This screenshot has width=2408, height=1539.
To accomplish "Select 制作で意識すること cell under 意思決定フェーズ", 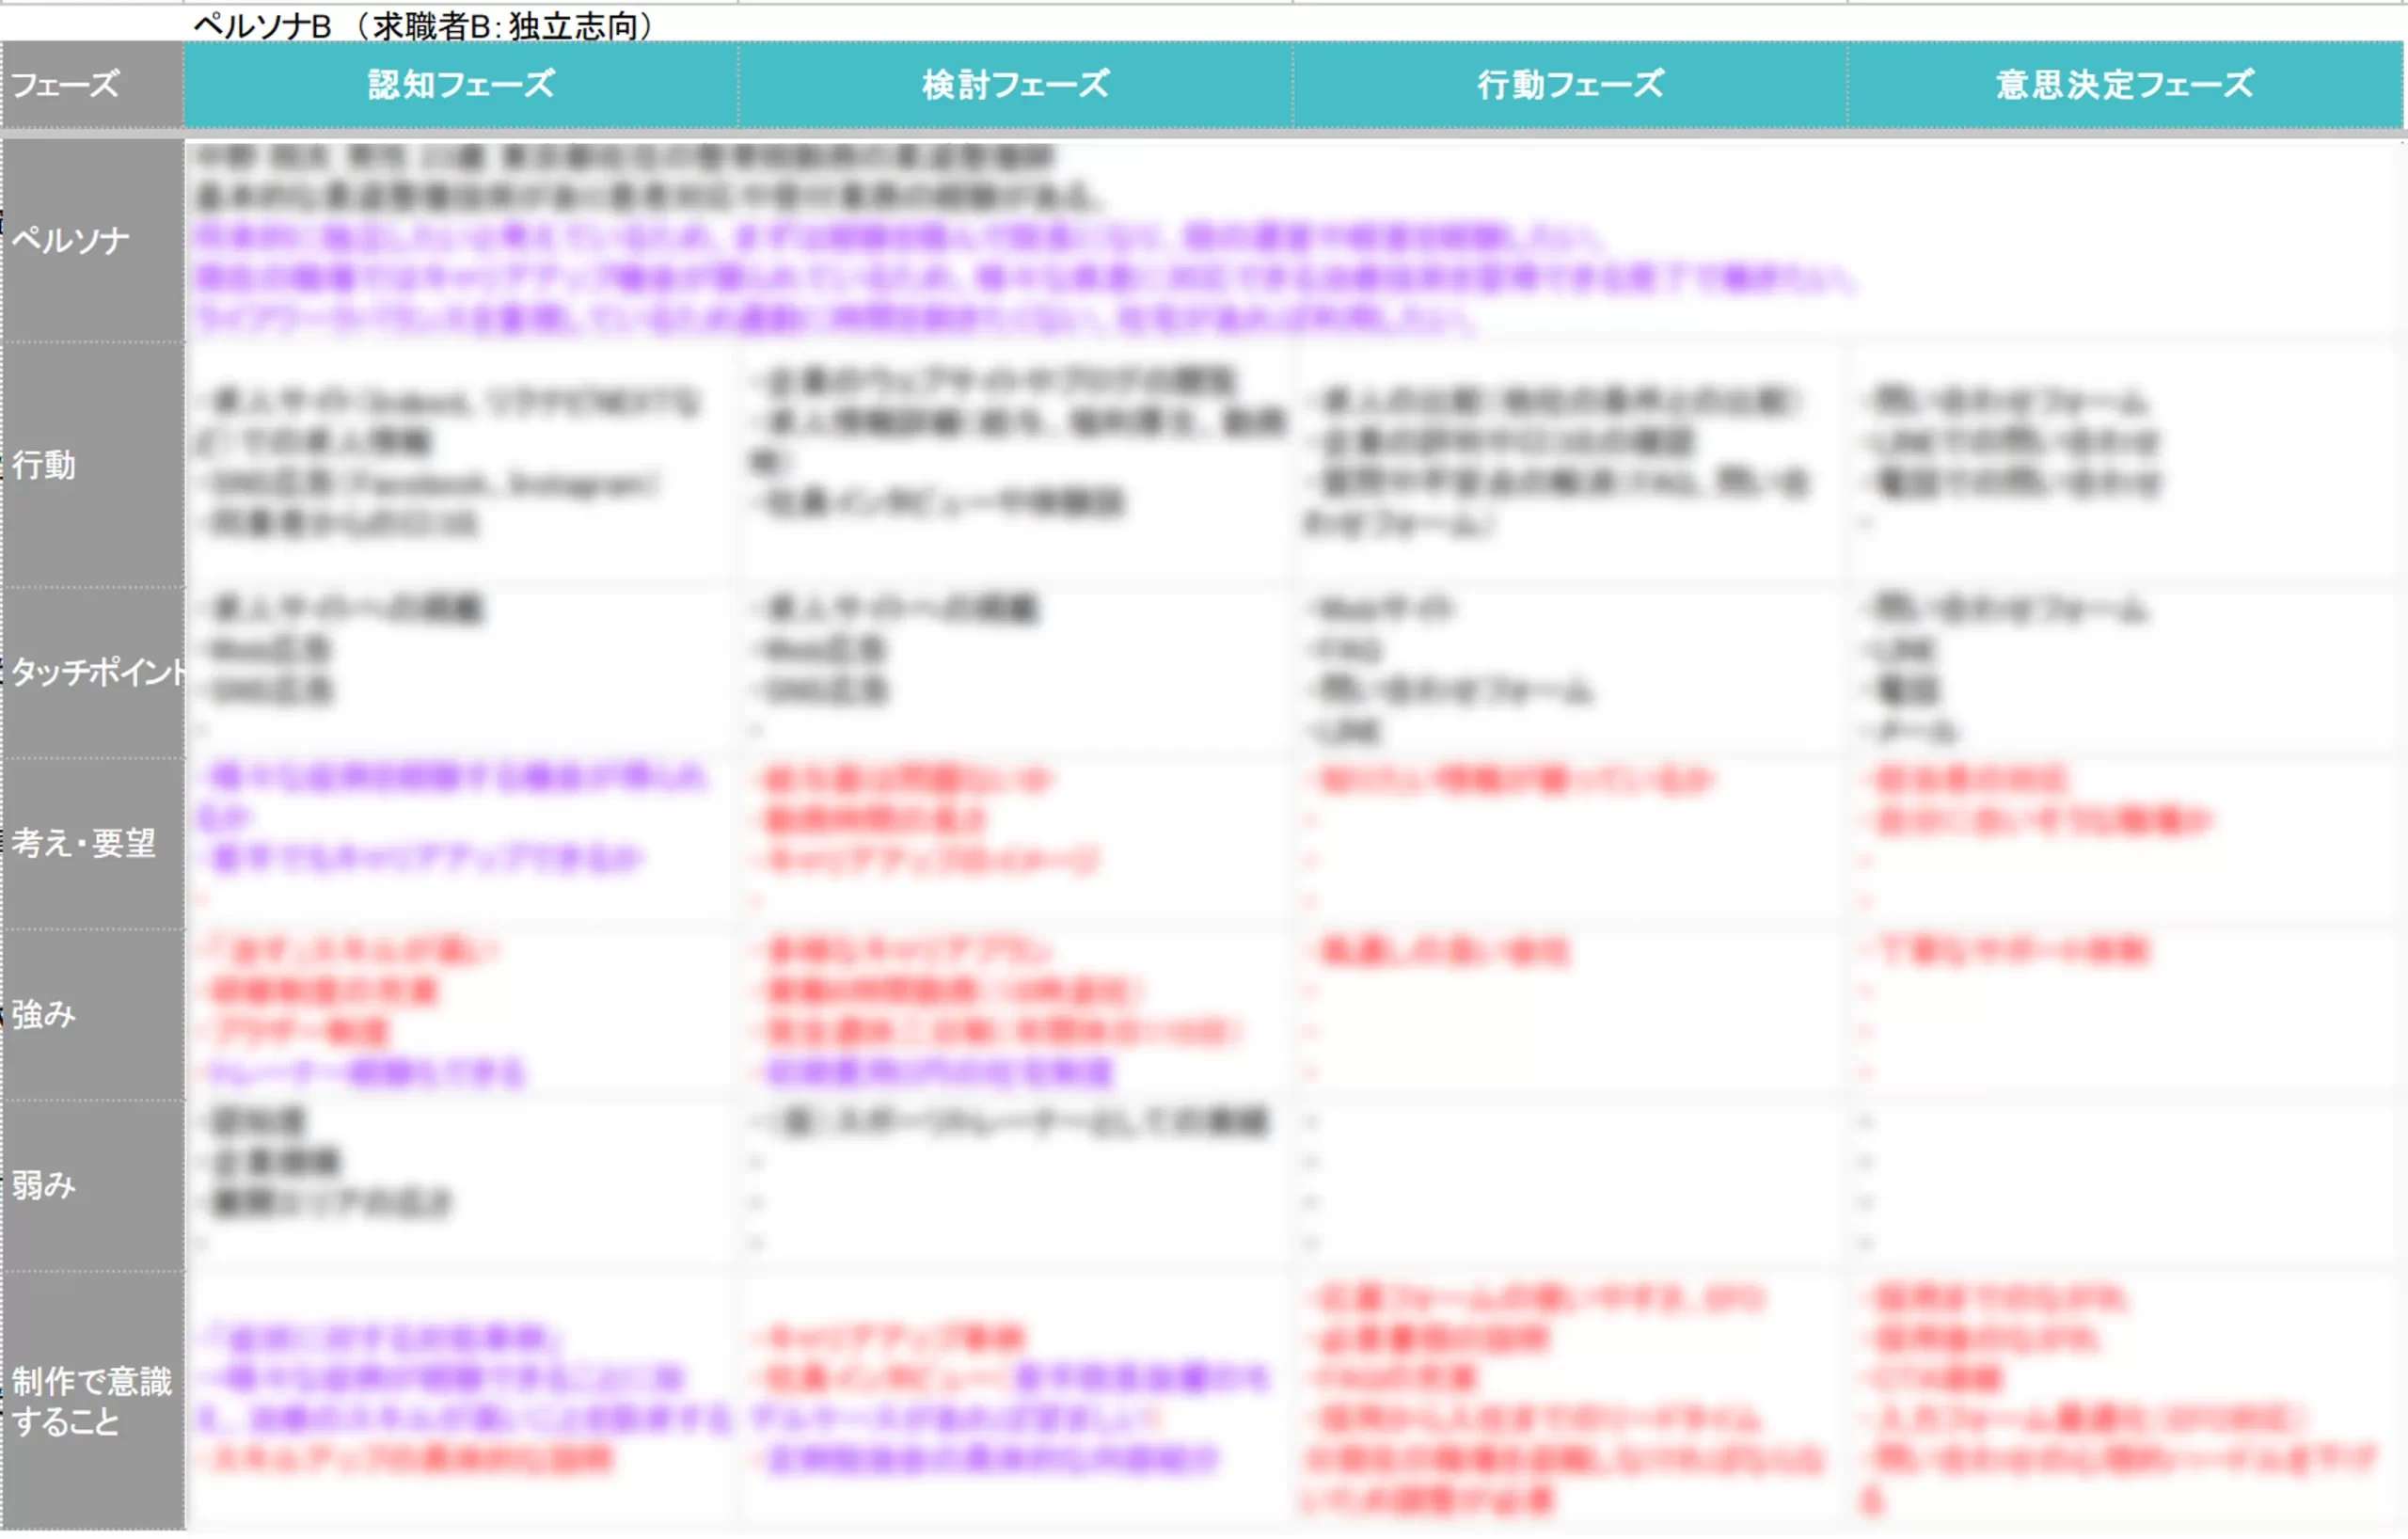I will click(x=2125, y=1400).
